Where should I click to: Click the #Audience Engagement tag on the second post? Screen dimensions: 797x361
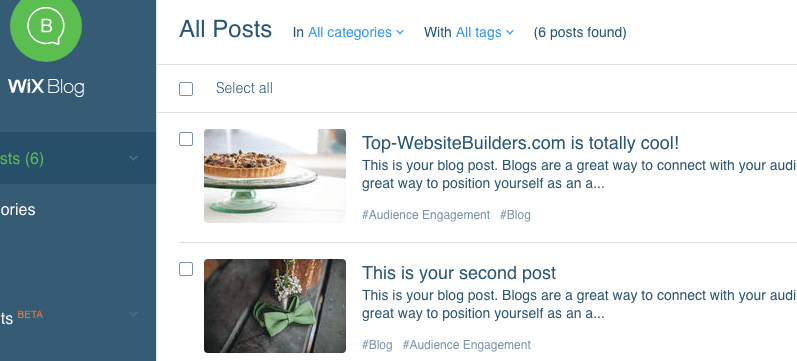(467, 345)
